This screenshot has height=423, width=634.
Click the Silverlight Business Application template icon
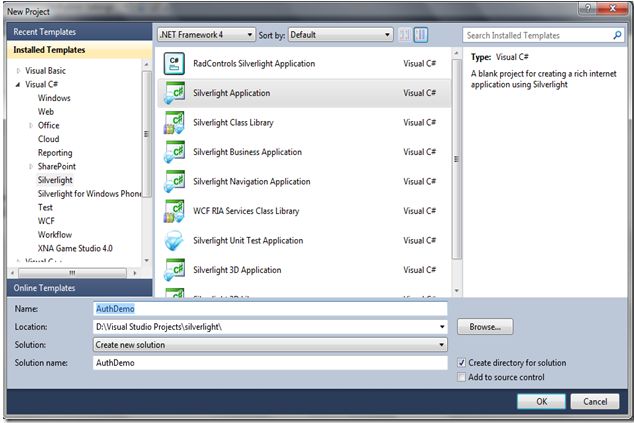pos(174,152)
